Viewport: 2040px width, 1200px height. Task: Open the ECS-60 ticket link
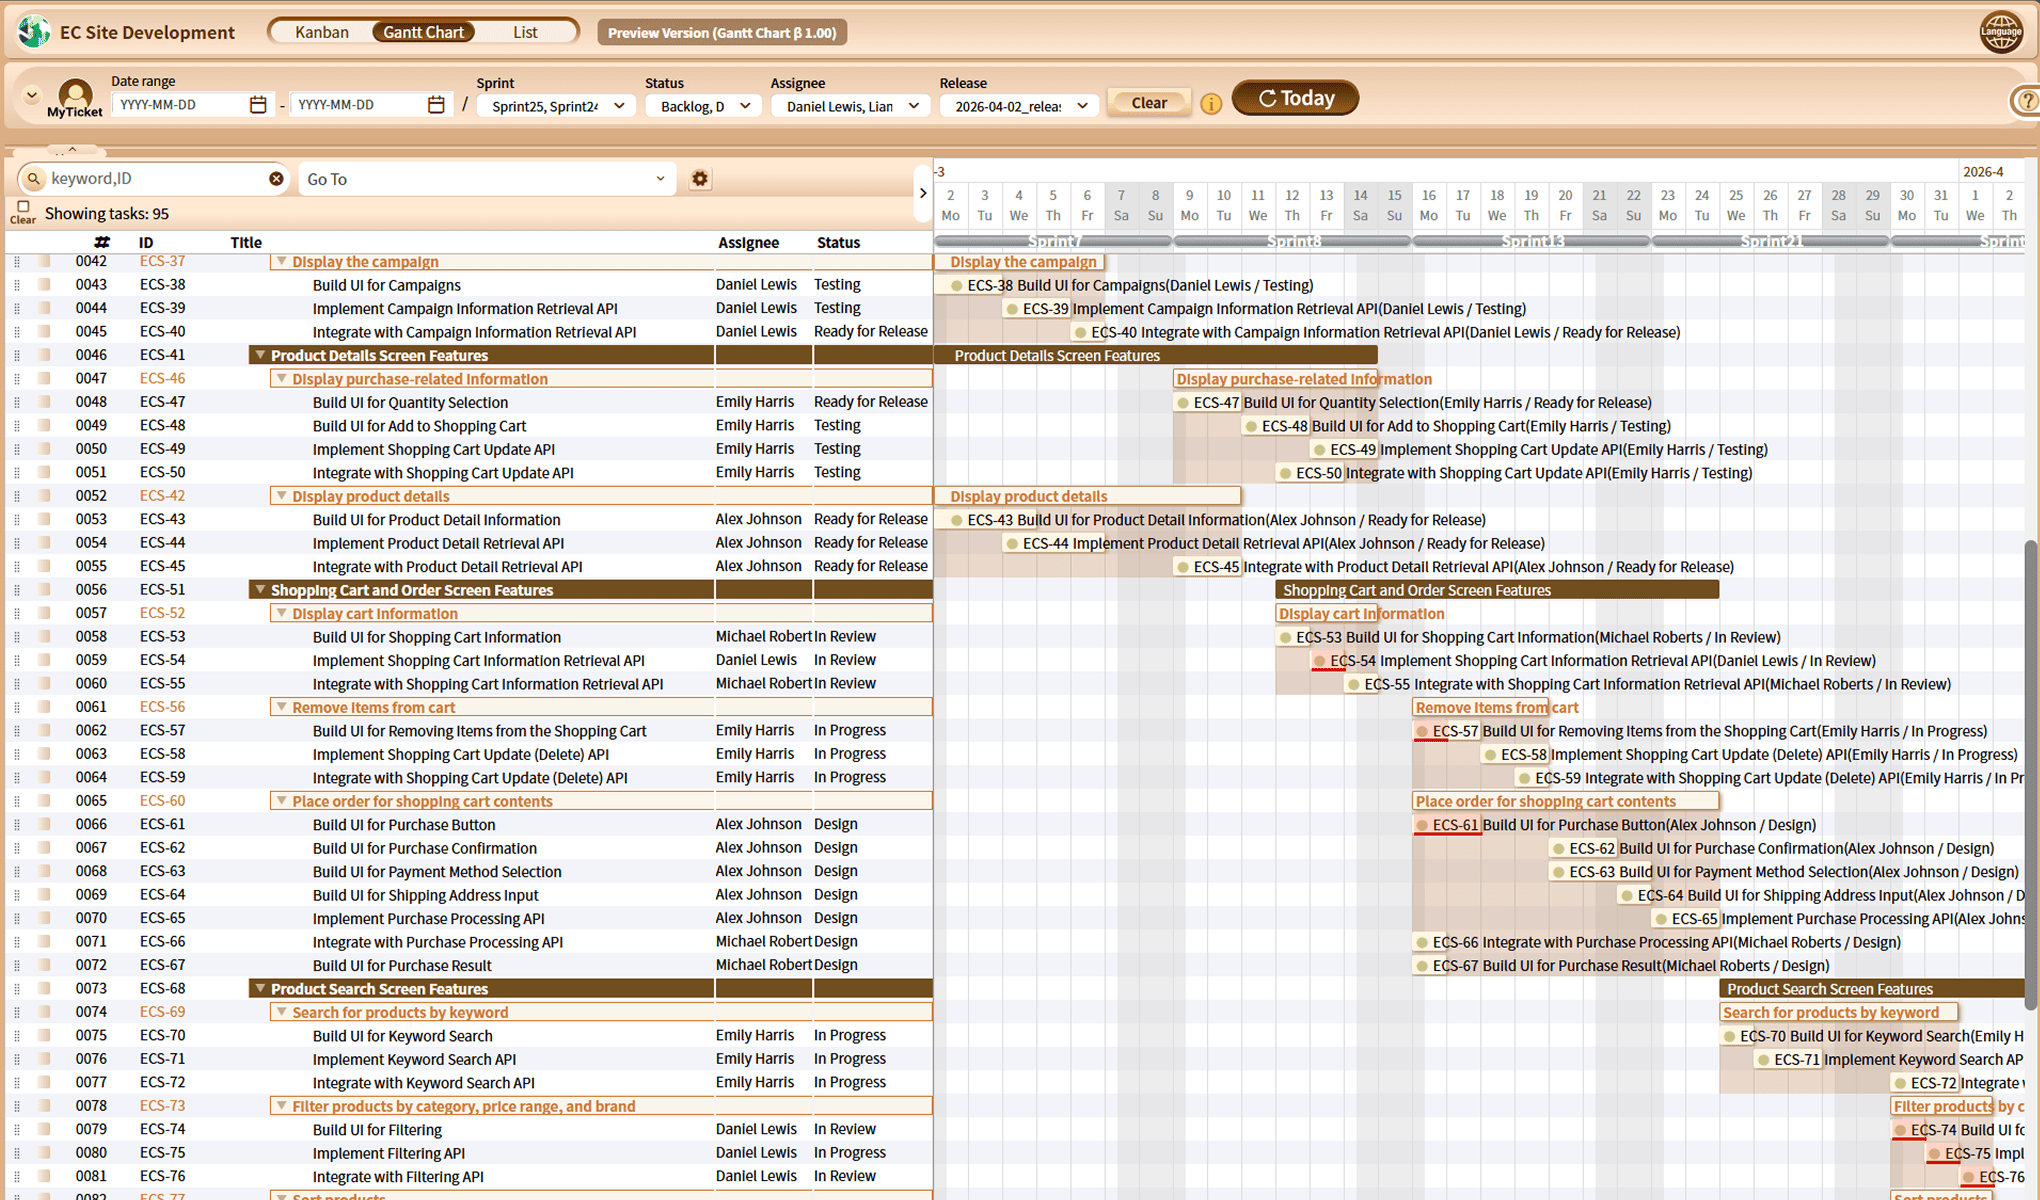coord(162,801)
